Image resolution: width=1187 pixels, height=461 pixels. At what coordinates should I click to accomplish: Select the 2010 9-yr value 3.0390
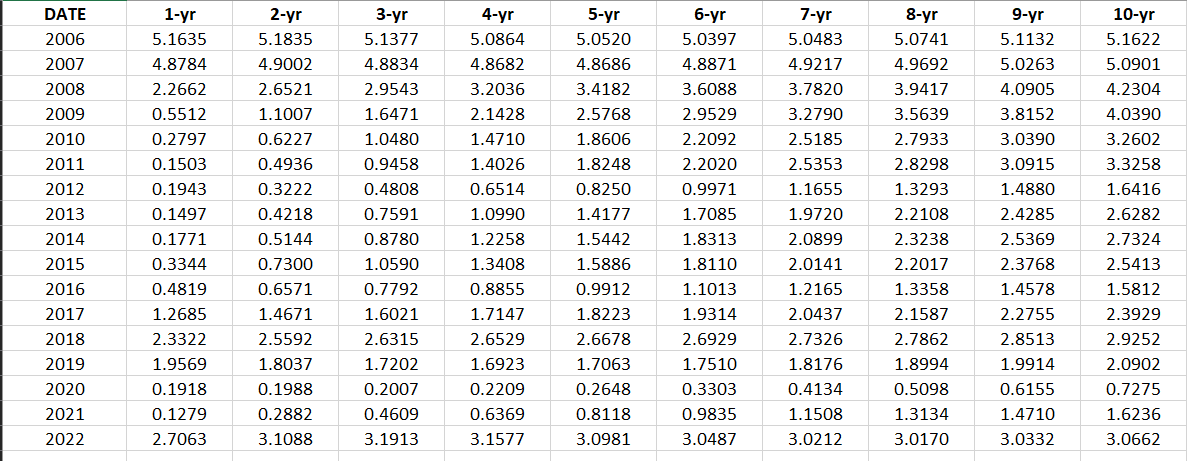coord(1027,139)
